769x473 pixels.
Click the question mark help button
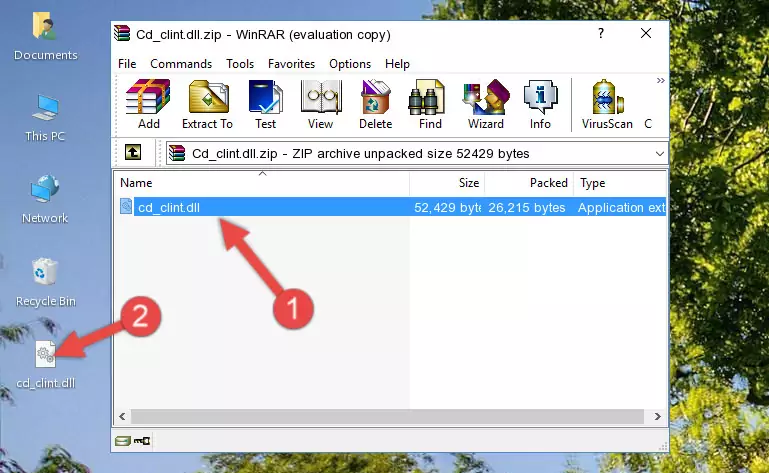pyautogui.click(x=601, y=33)
